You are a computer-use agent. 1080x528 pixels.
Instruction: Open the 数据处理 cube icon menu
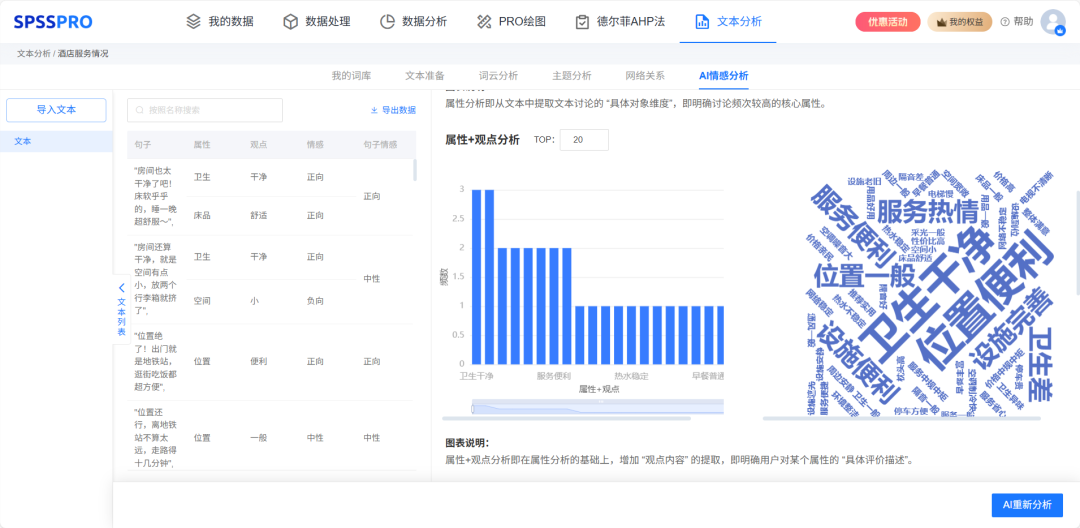pyautogui.click(x=318, y=21)
